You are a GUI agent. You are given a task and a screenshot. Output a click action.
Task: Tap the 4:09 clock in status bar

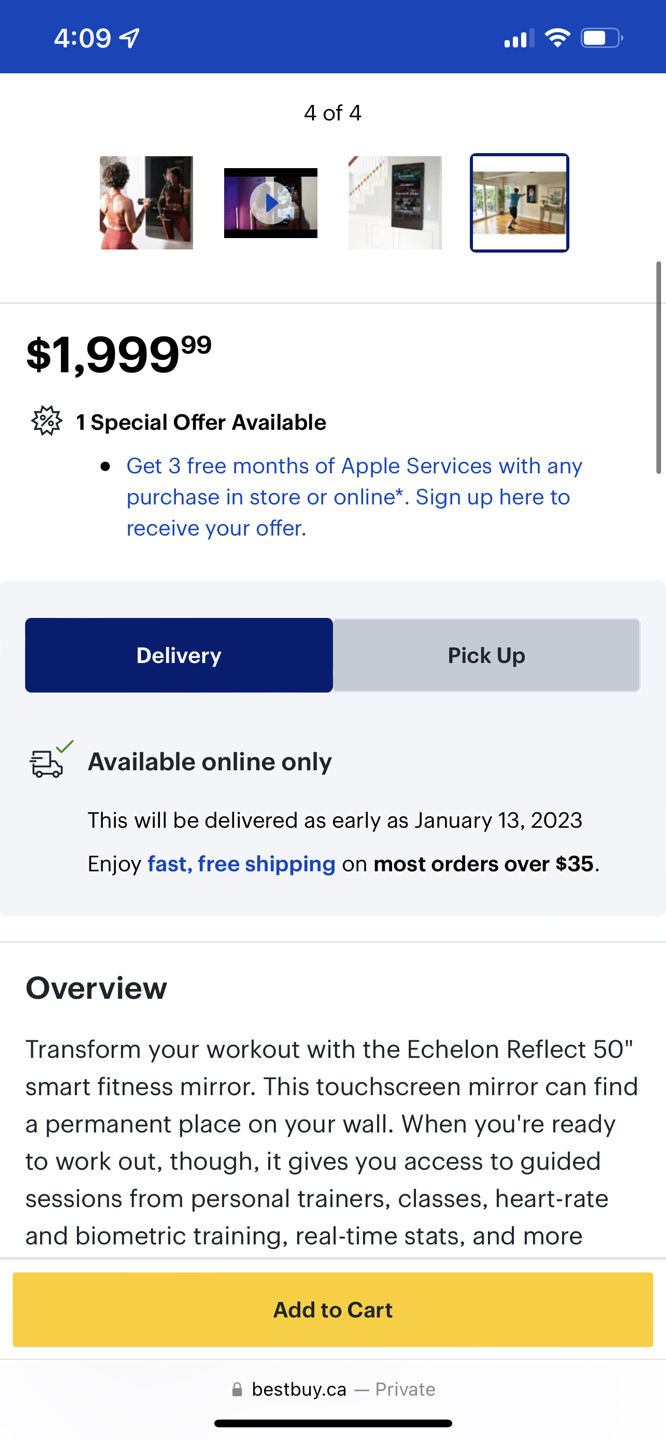coord(82,39)
